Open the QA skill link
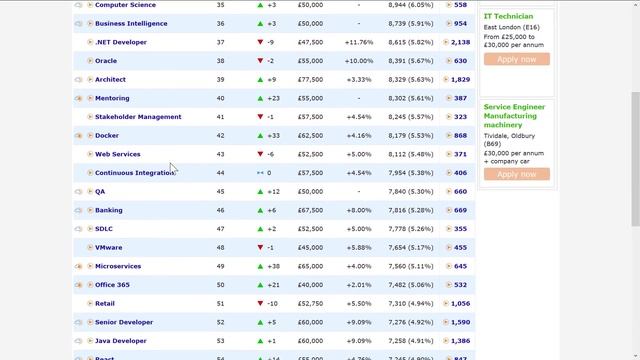640x360 pixels. pyautogui.click(x=100, y=191)
